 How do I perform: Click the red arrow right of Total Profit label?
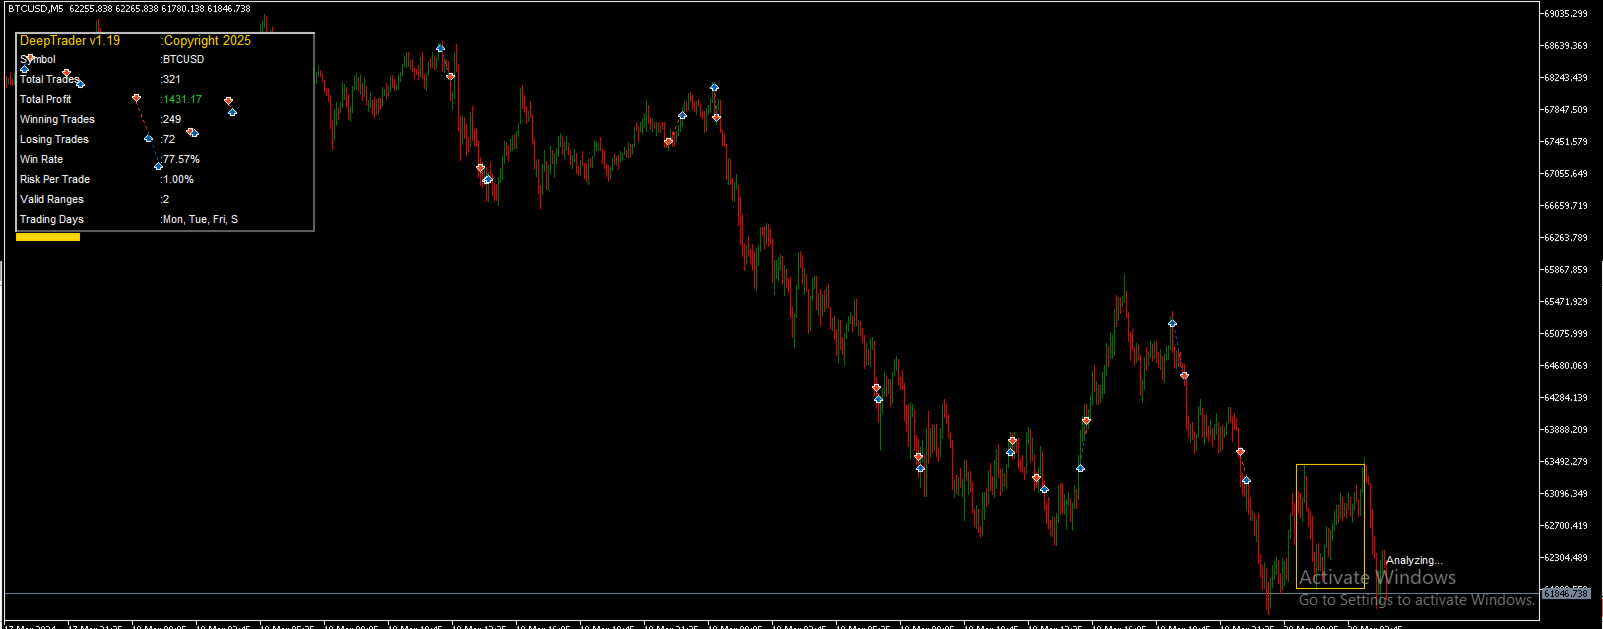click(136, 98)
